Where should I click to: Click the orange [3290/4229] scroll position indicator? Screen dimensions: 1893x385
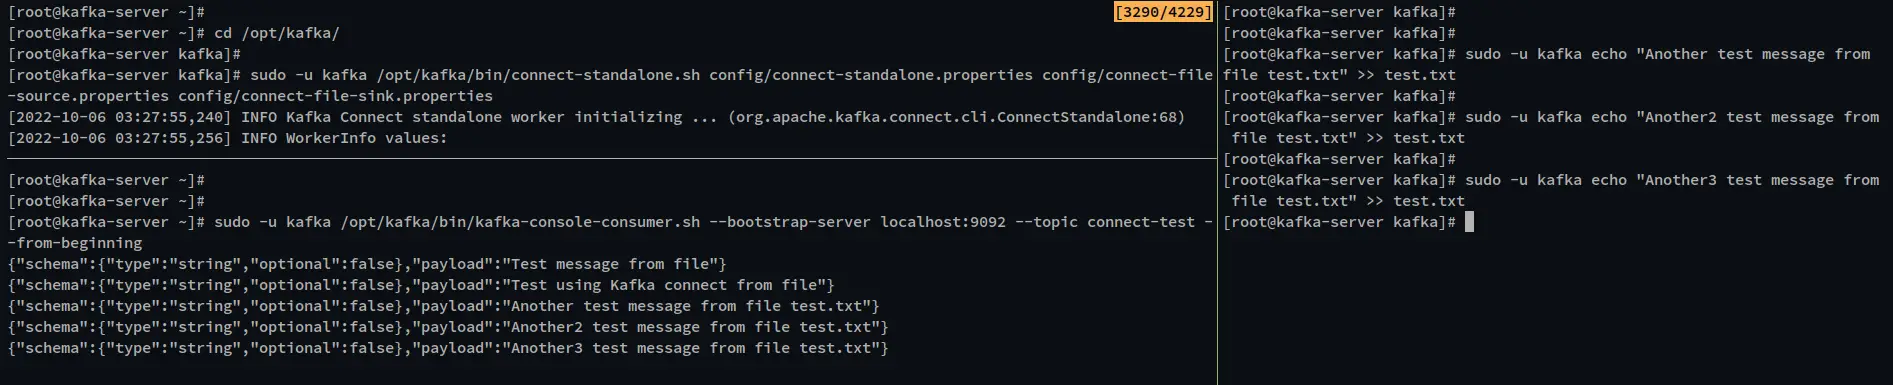pyautogui.click(x=1163, y=12)
